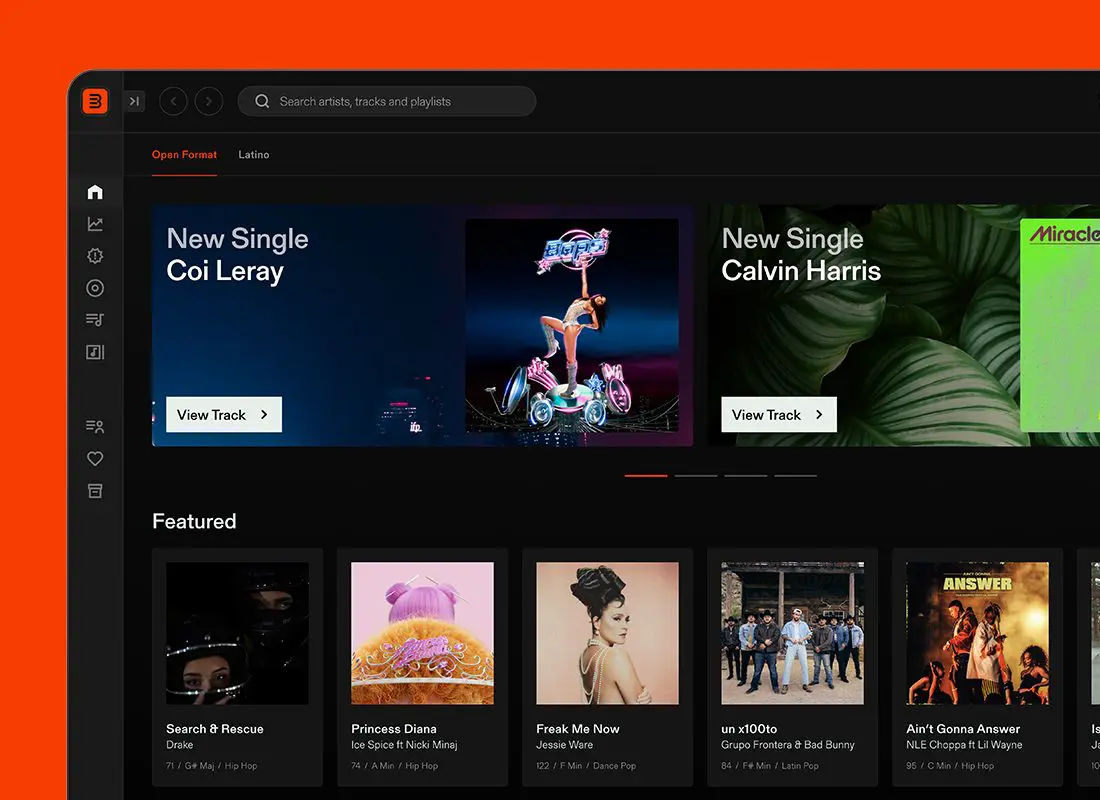The width and height of the screenshot is (1100, 800).
Task: Open the user playlists icon in sidebar
Action: [x=95, y=427]
